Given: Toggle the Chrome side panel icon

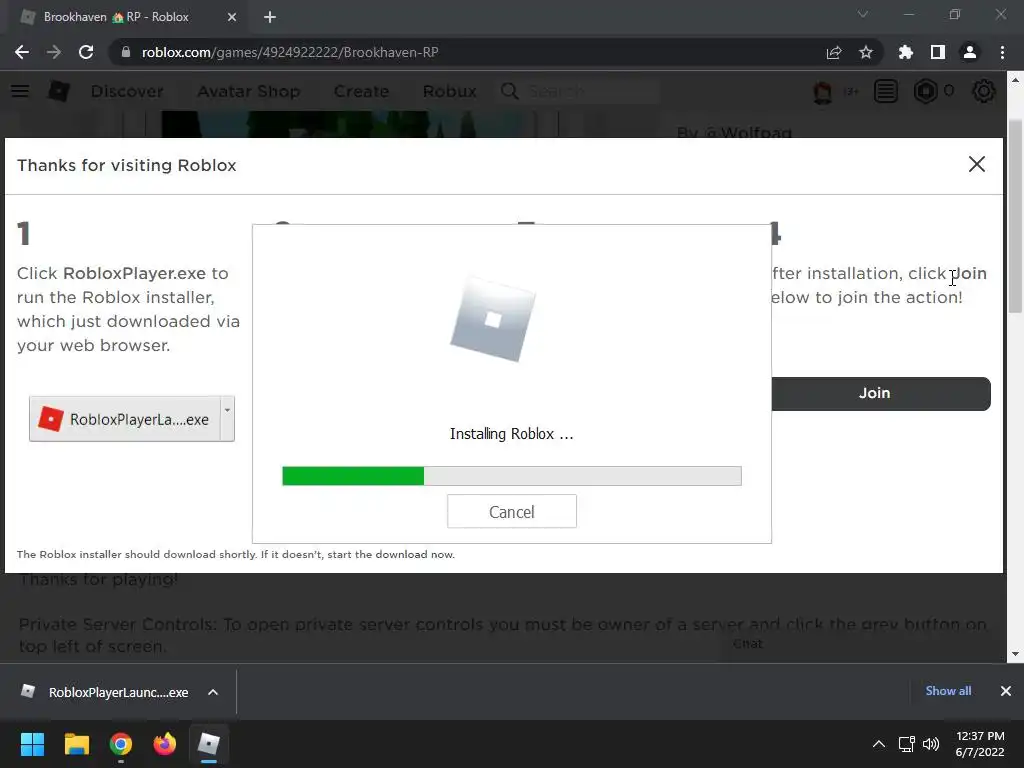Looking at the screenshot, I should coord(938,52).
